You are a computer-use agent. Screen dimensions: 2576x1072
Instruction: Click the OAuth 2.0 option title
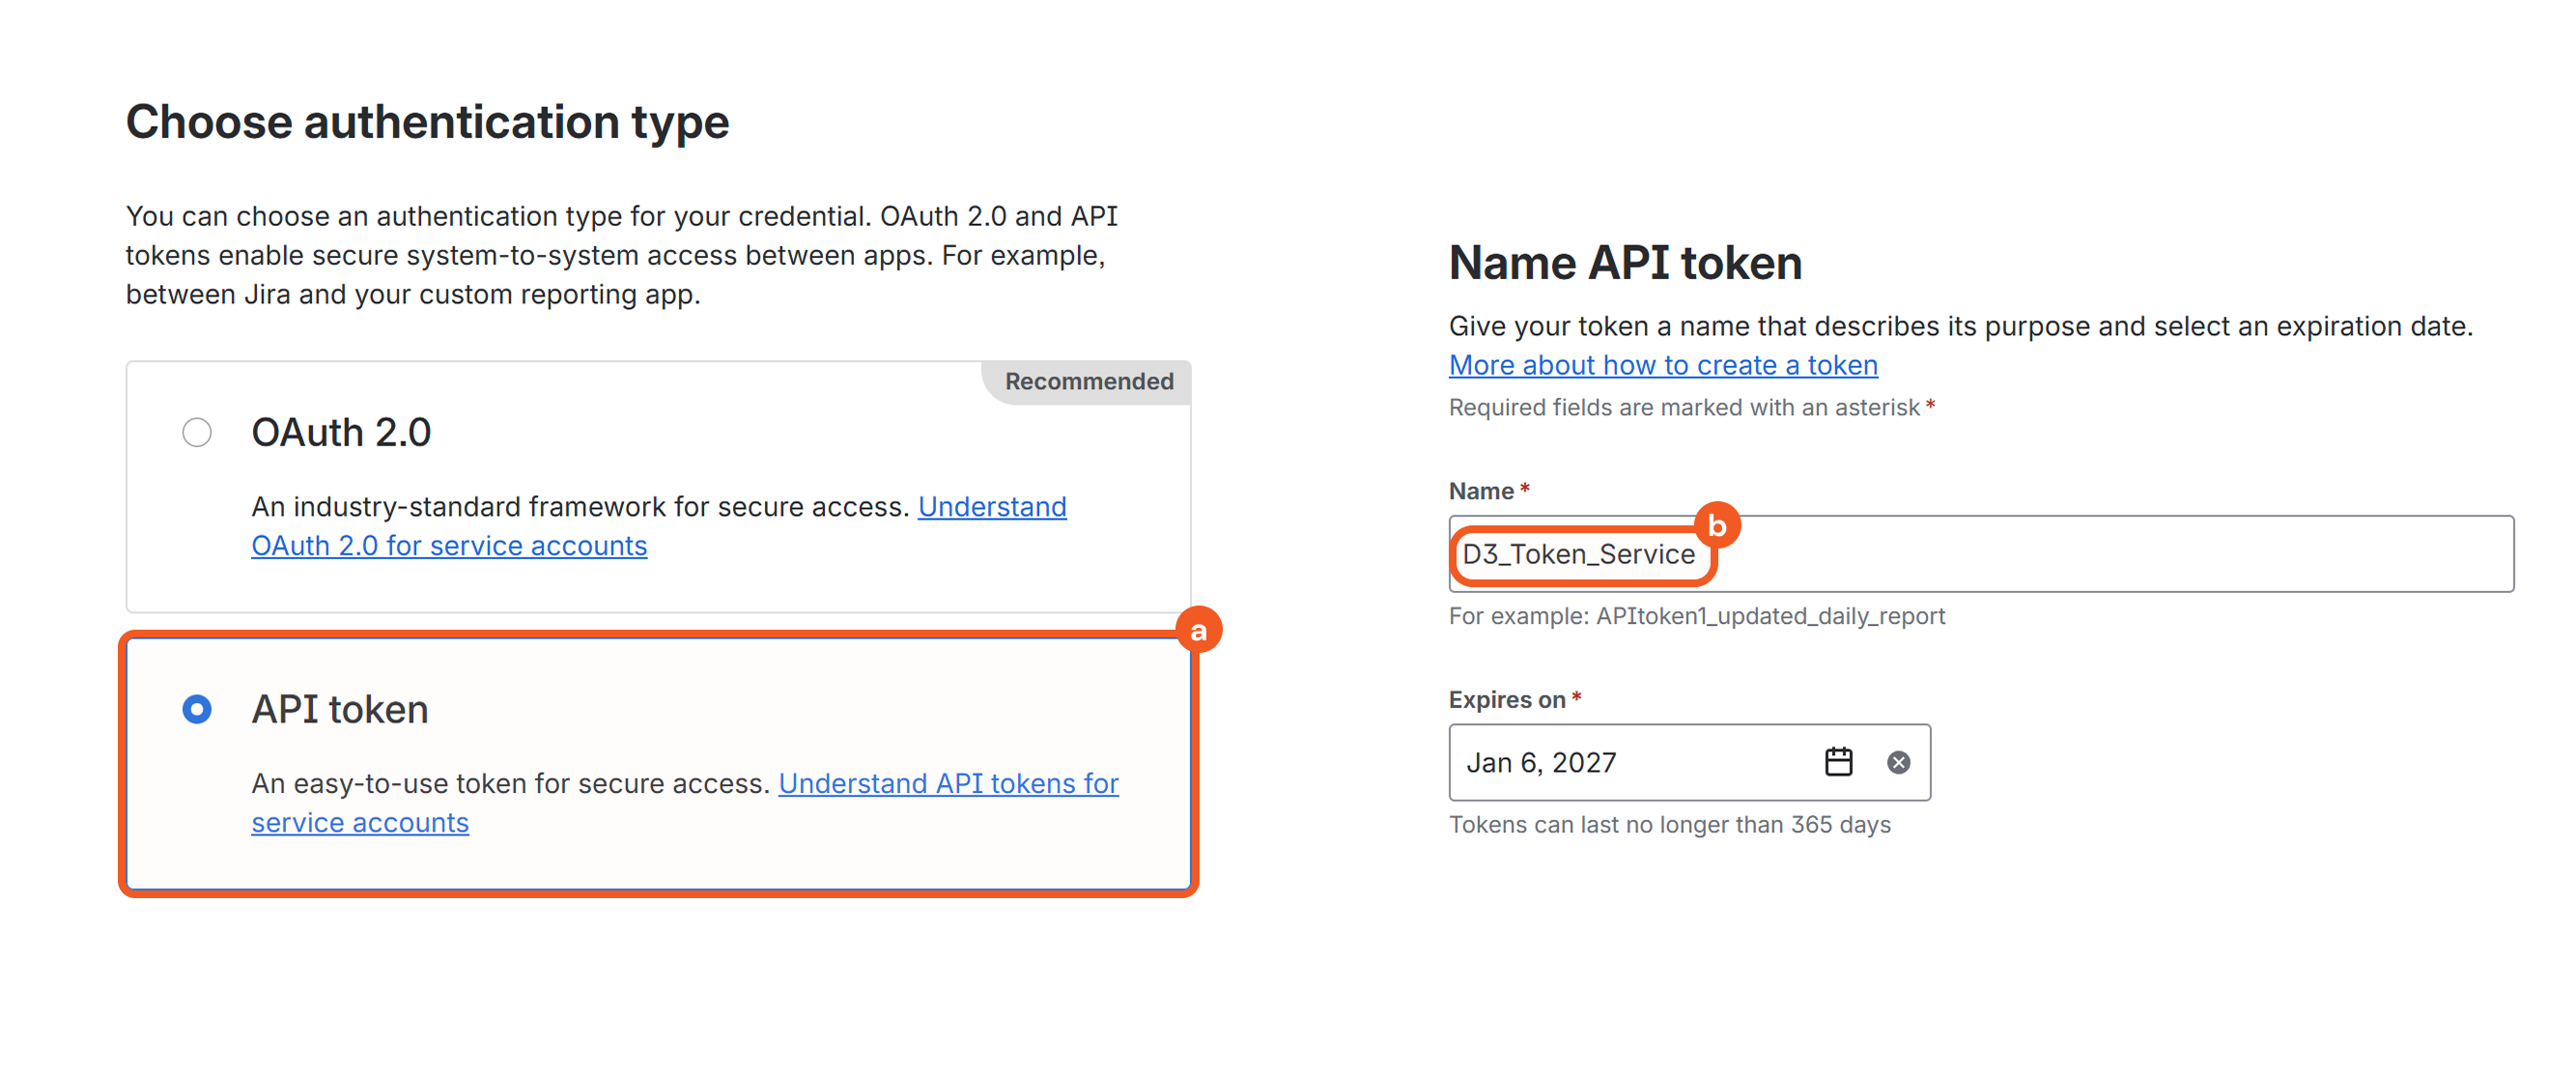click(x=341, y=432)
